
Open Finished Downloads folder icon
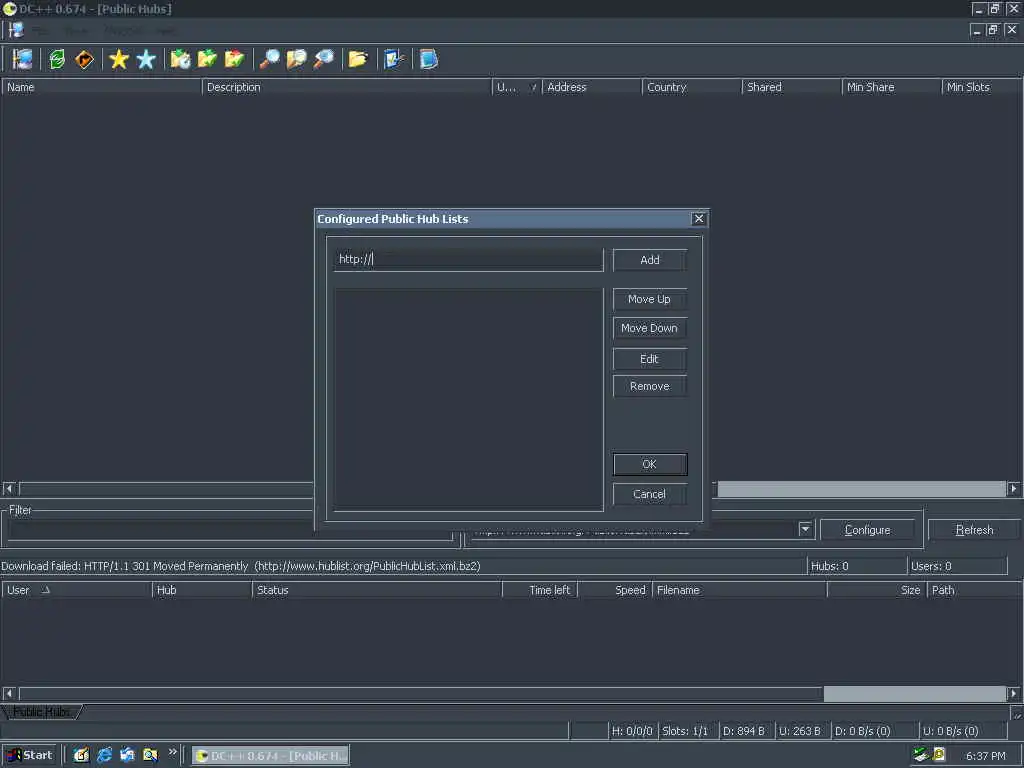click(x=207, y=59)
